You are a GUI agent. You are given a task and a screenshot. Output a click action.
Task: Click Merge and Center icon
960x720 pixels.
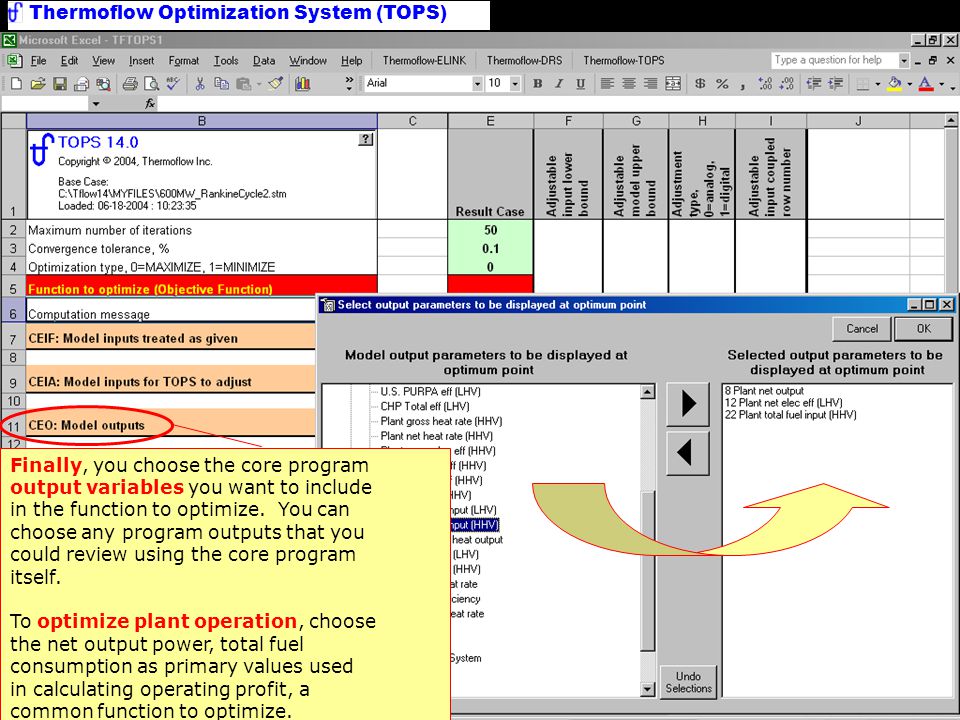(x=673, y=84)
